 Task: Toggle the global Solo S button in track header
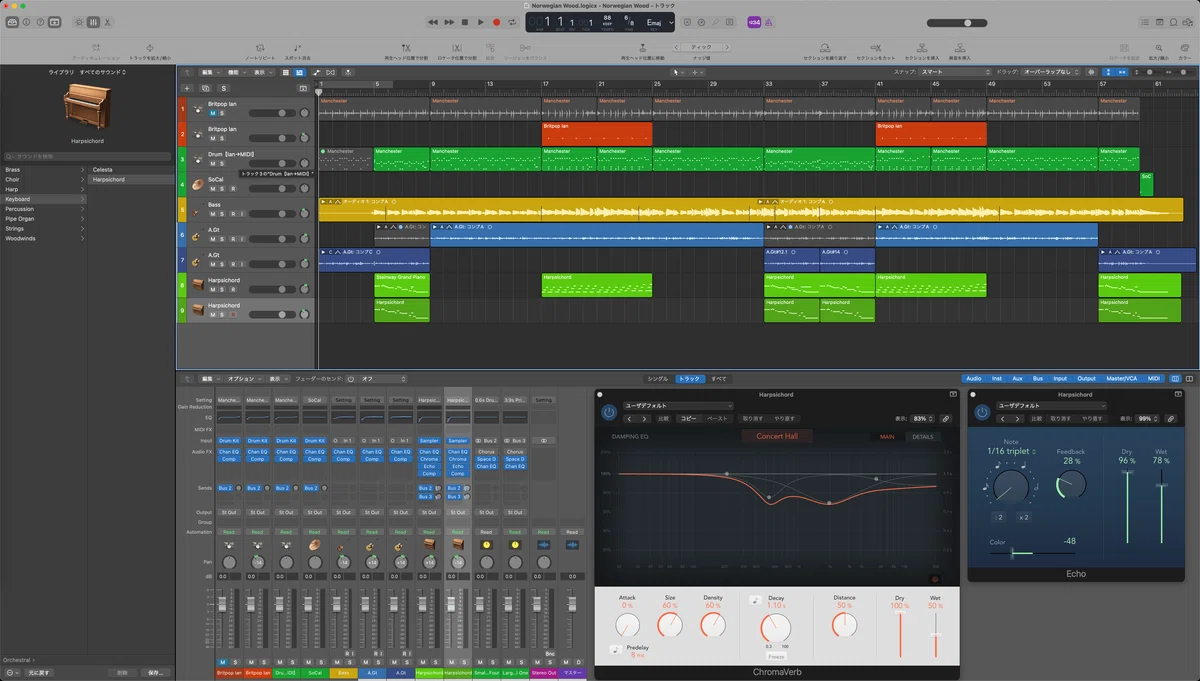(x=224, y=88)
